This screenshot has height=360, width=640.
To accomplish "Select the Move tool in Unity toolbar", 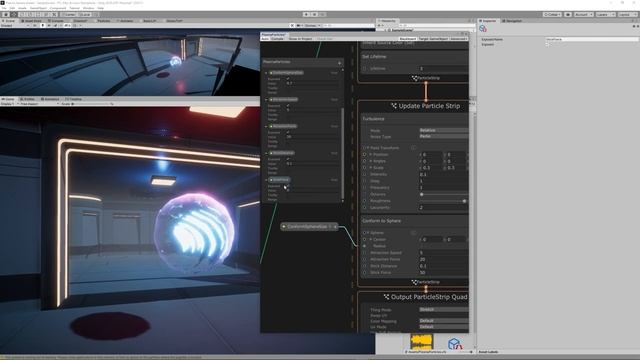I will [x=13, y=14].
